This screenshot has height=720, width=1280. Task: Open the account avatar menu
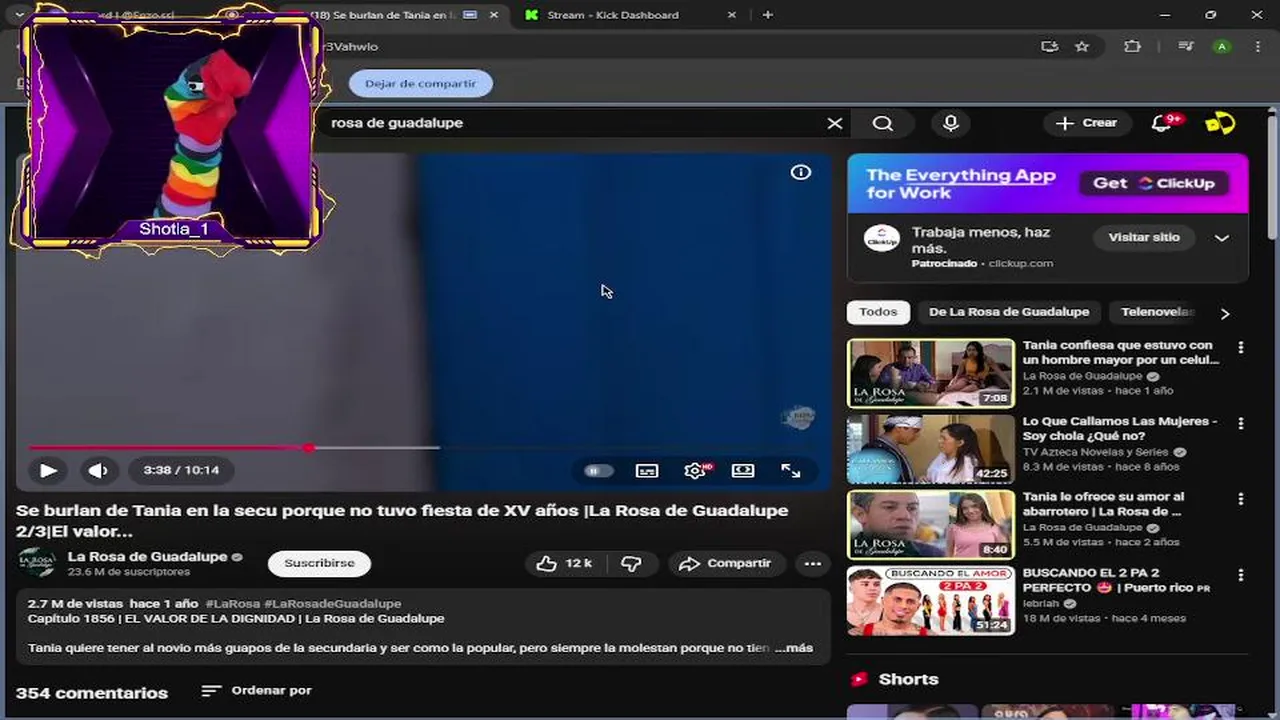(x=1220, y=123)
